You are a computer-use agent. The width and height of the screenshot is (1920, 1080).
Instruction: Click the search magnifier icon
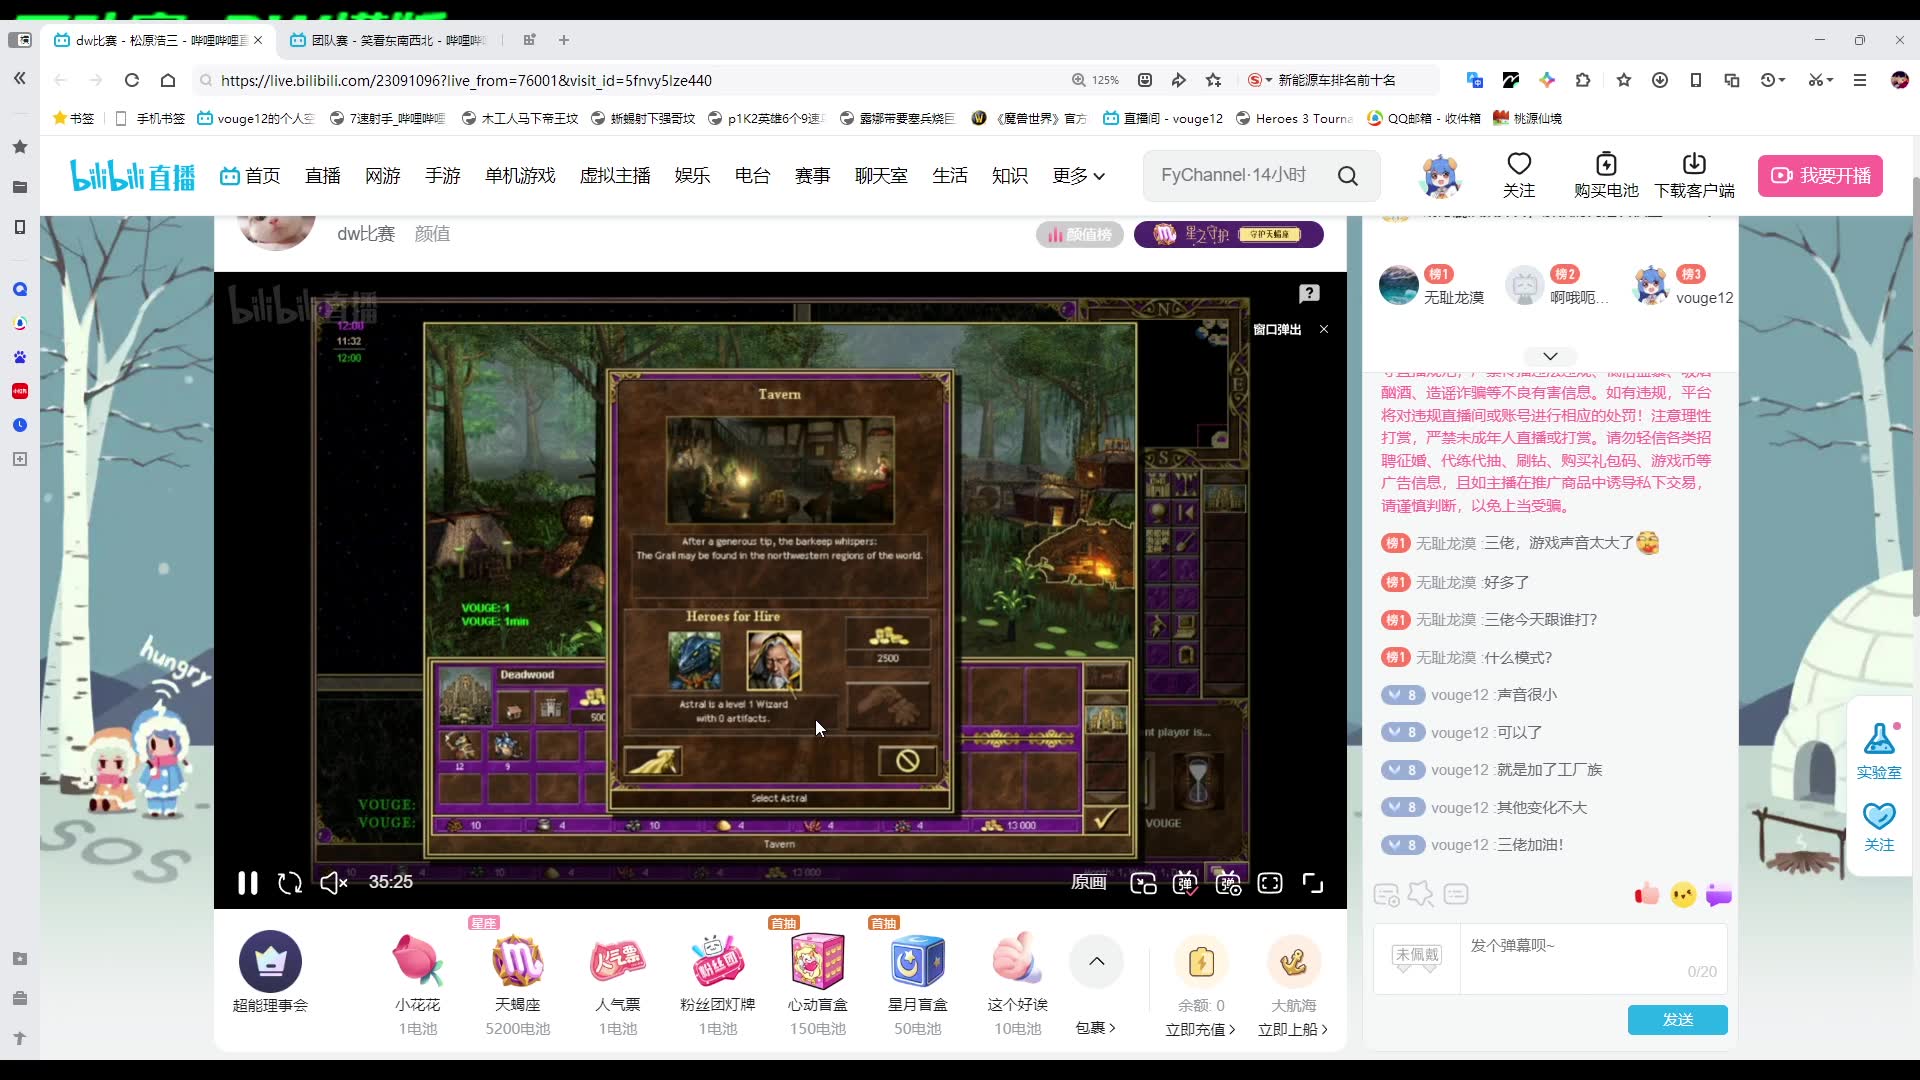1348,176
